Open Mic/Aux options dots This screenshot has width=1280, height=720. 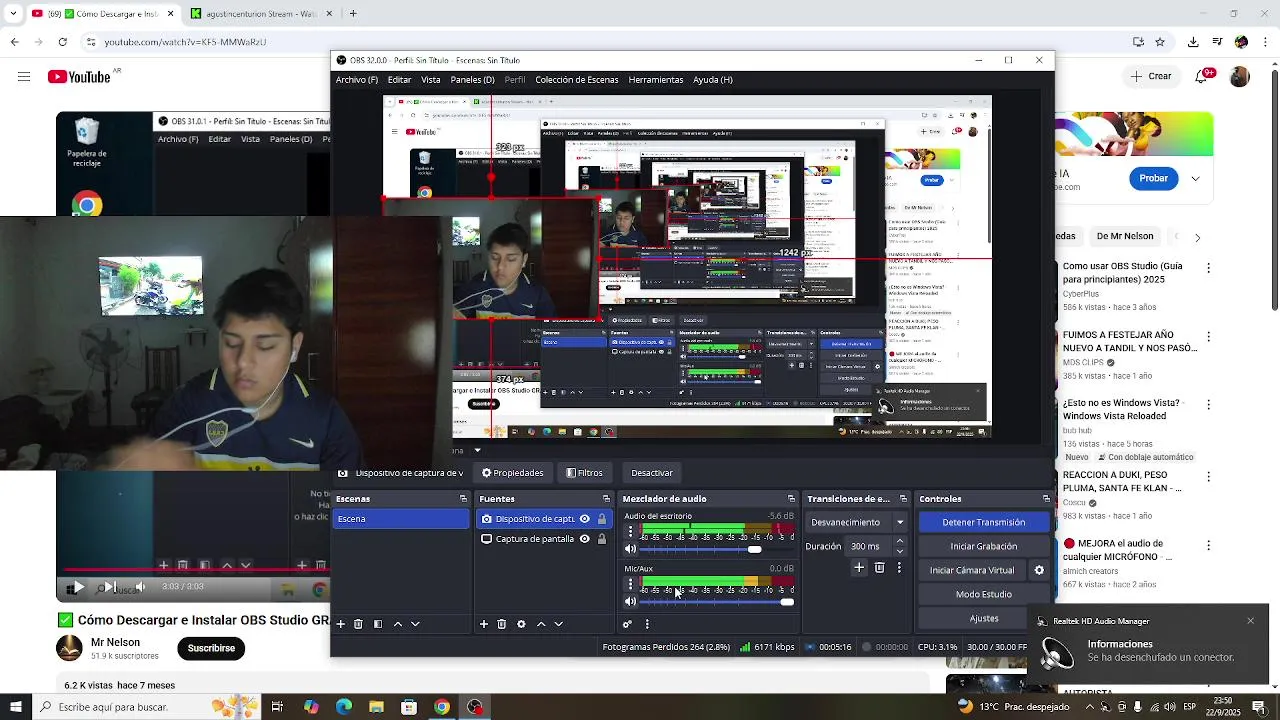[630, 584]
